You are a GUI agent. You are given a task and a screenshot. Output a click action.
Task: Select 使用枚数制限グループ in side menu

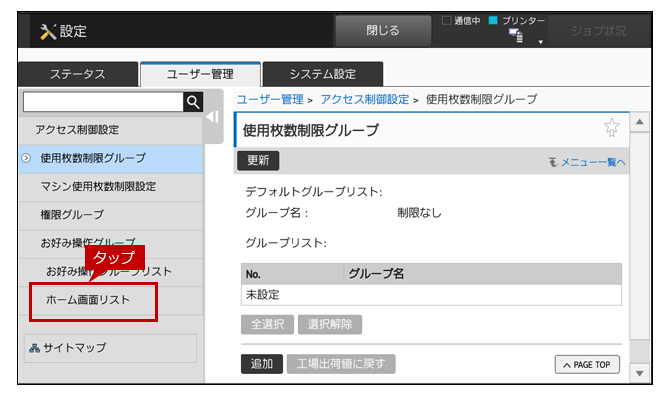click(111, 158)
